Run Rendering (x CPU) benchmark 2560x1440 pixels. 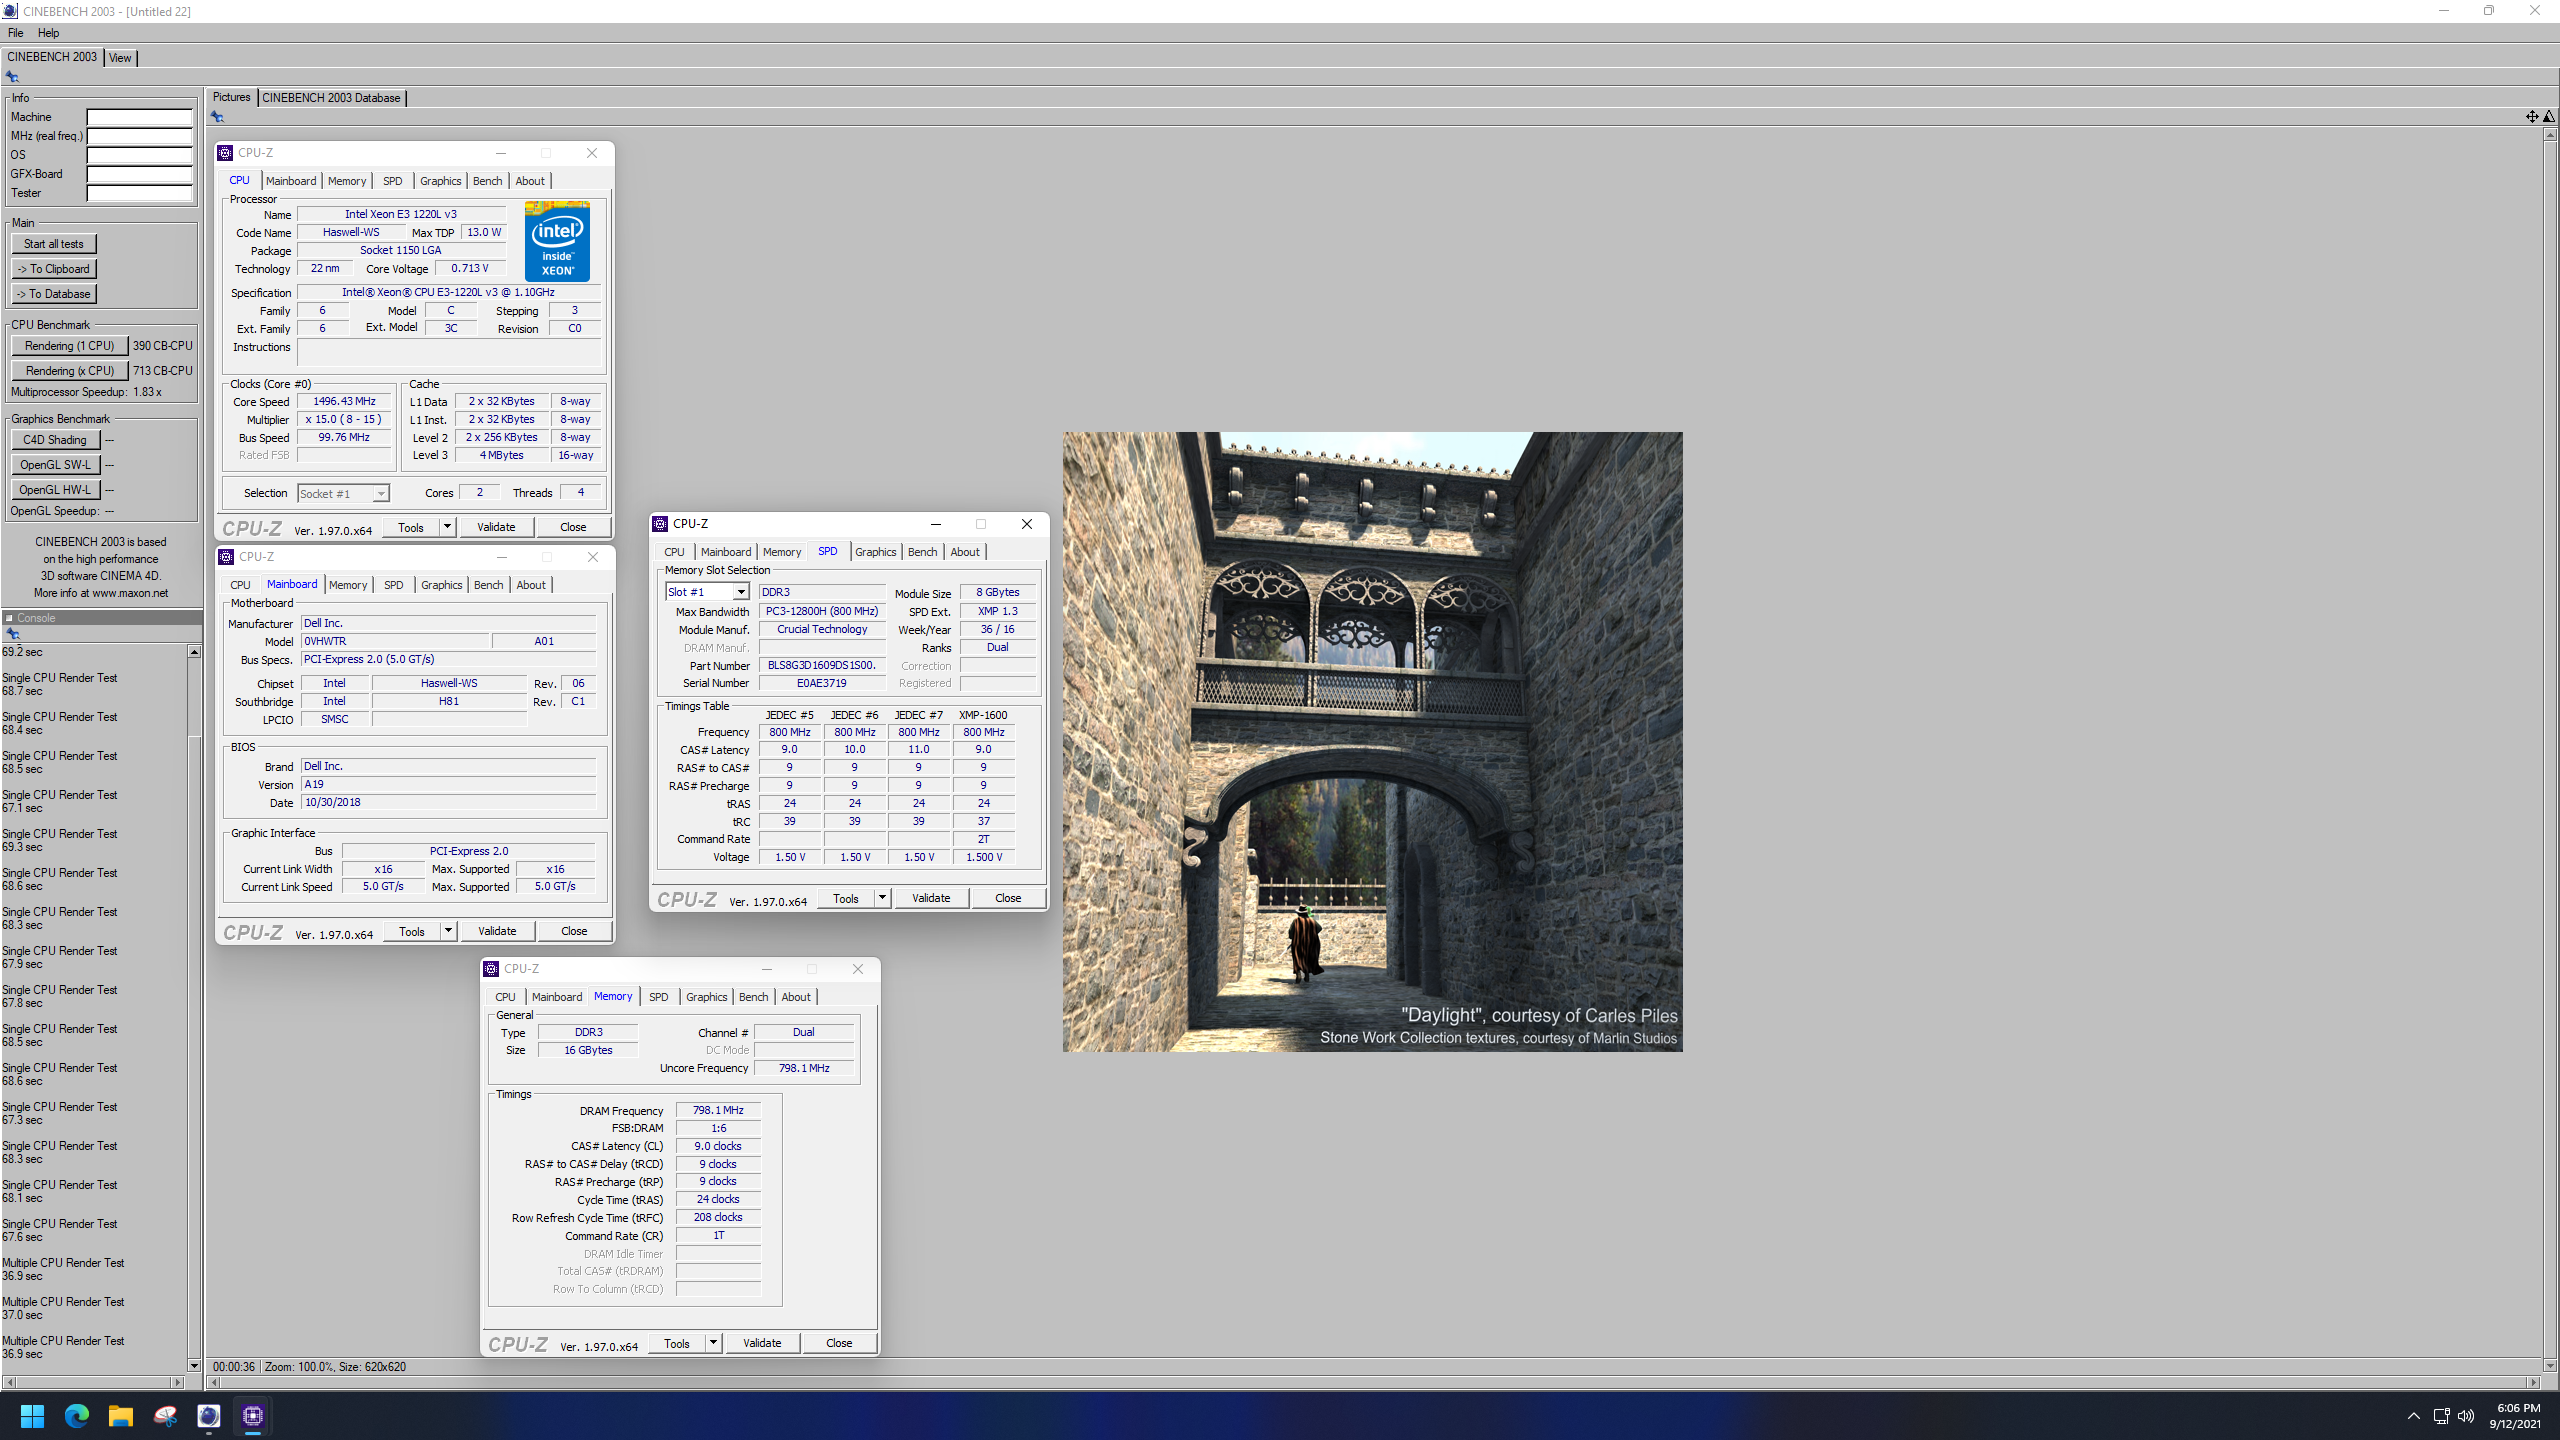70,371
